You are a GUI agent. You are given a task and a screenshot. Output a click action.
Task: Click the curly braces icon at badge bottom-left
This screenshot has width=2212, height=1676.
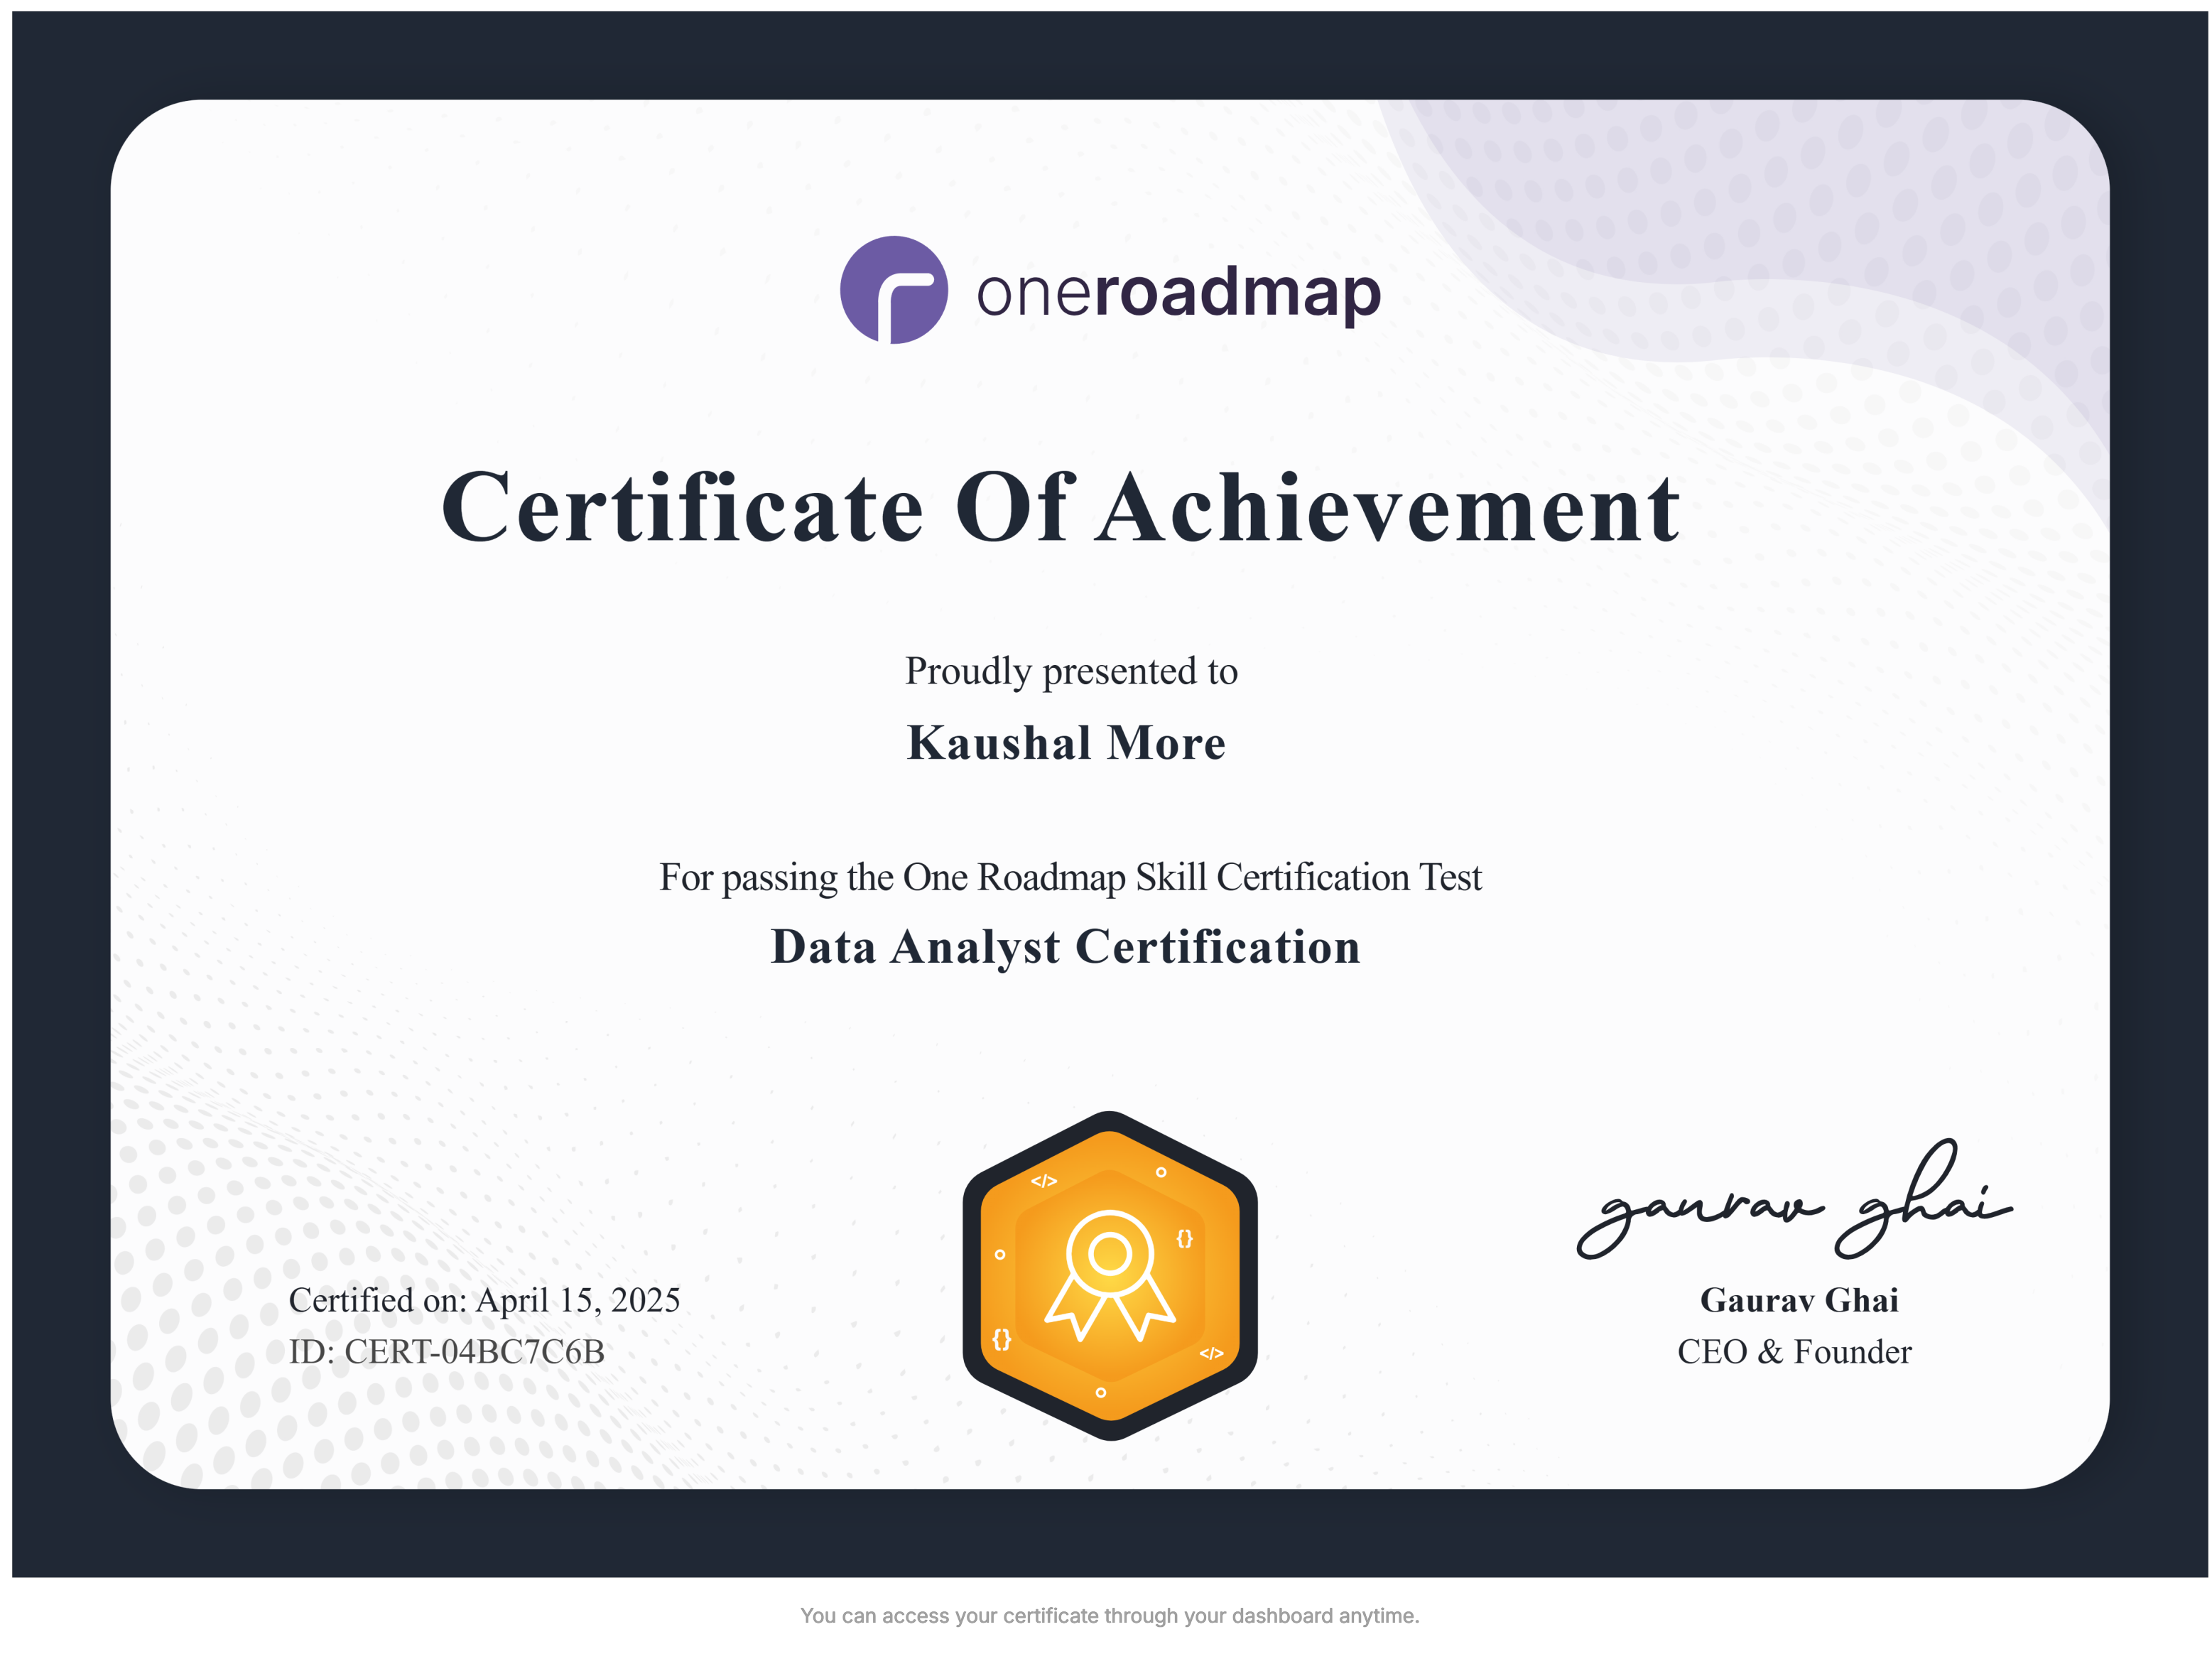[1001, 1339]
